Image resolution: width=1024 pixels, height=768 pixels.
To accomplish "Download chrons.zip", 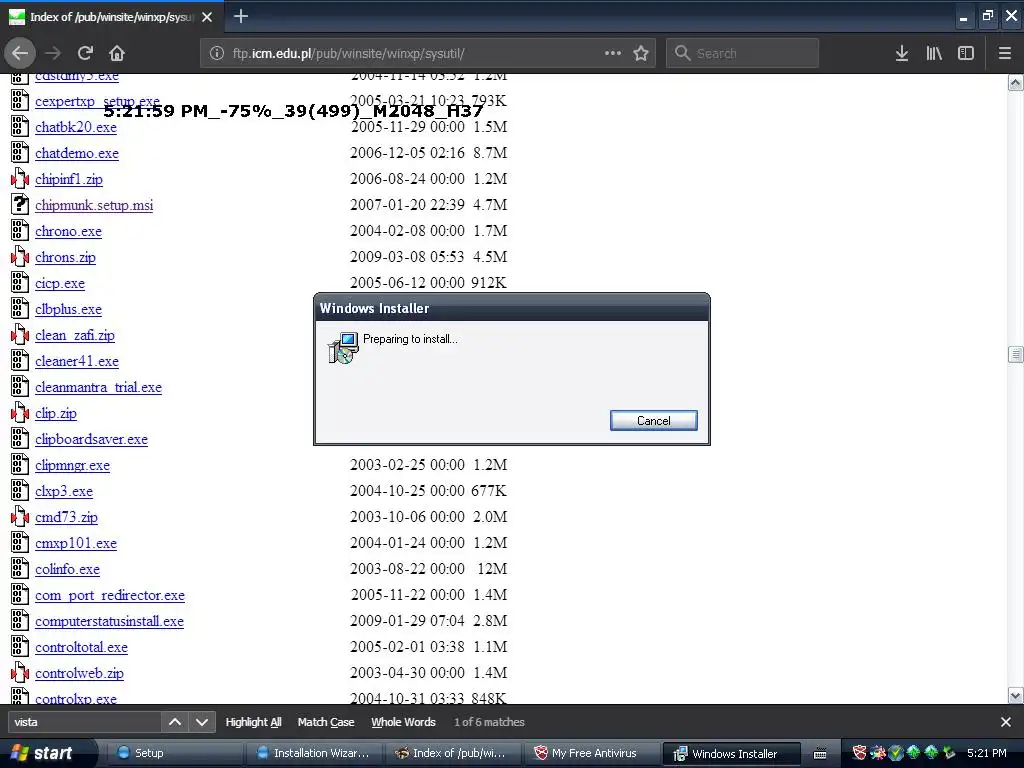I will pyautogui.click(x=65, y=257).
